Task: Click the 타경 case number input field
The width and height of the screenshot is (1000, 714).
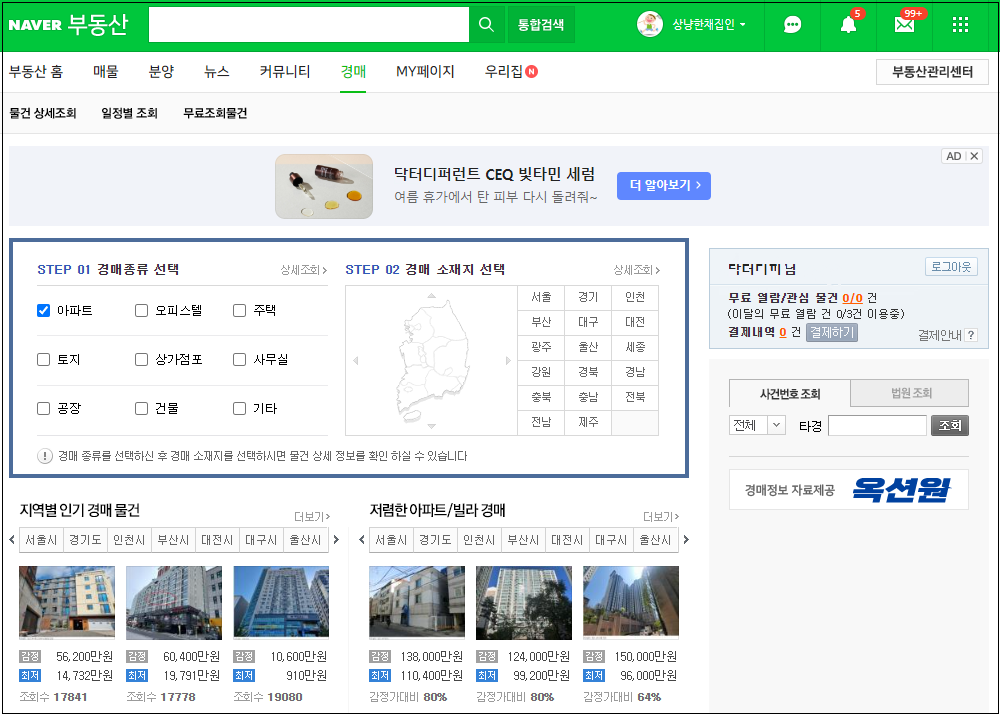Action: (x=877, y=424)
